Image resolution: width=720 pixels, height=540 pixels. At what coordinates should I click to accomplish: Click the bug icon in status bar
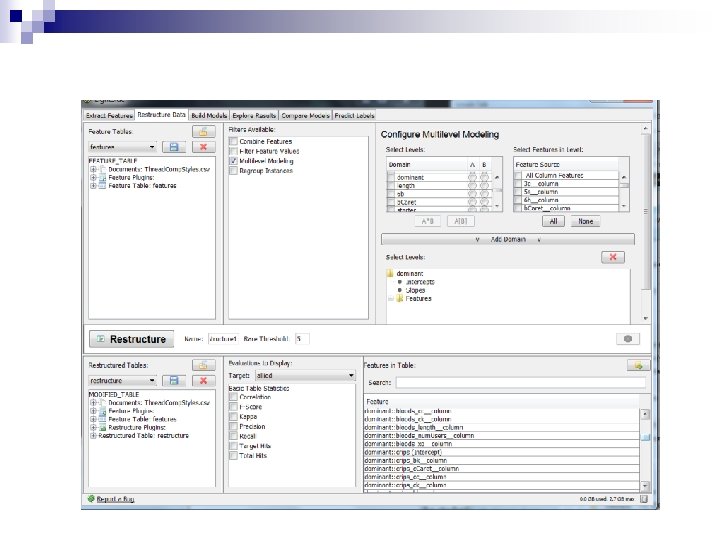click(x=91, y=499)
